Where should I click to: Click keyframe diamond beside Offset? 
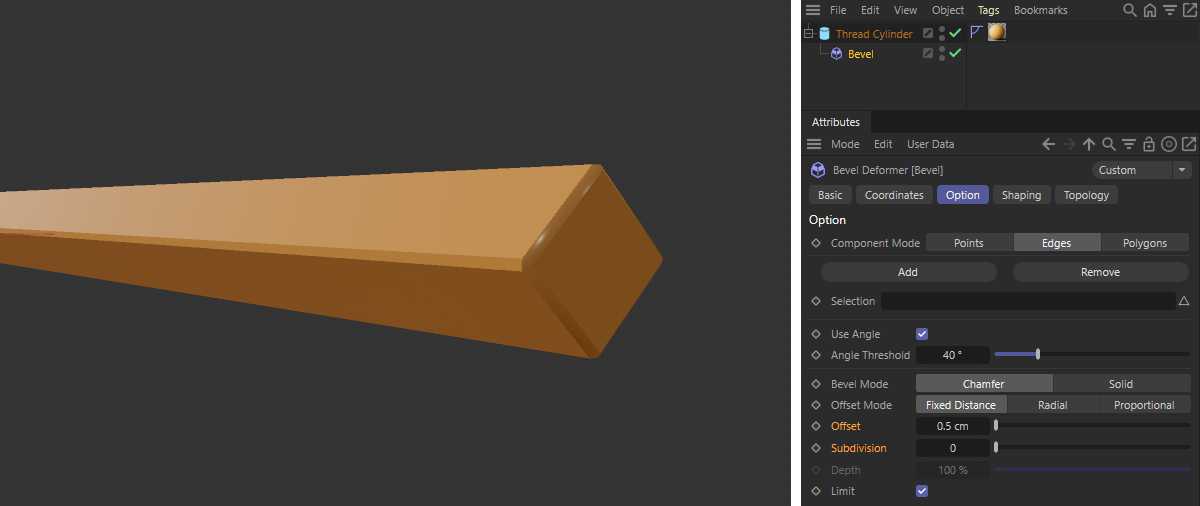[x=816, y=426]
